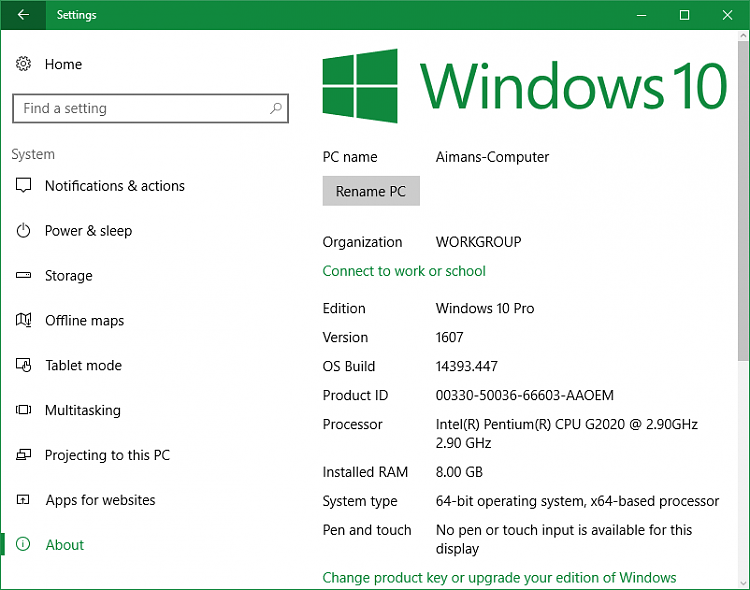The width and height of the screenshot is (750, 590).
Task: Click the search magnifier icon
Action: [x=276, y=108]
